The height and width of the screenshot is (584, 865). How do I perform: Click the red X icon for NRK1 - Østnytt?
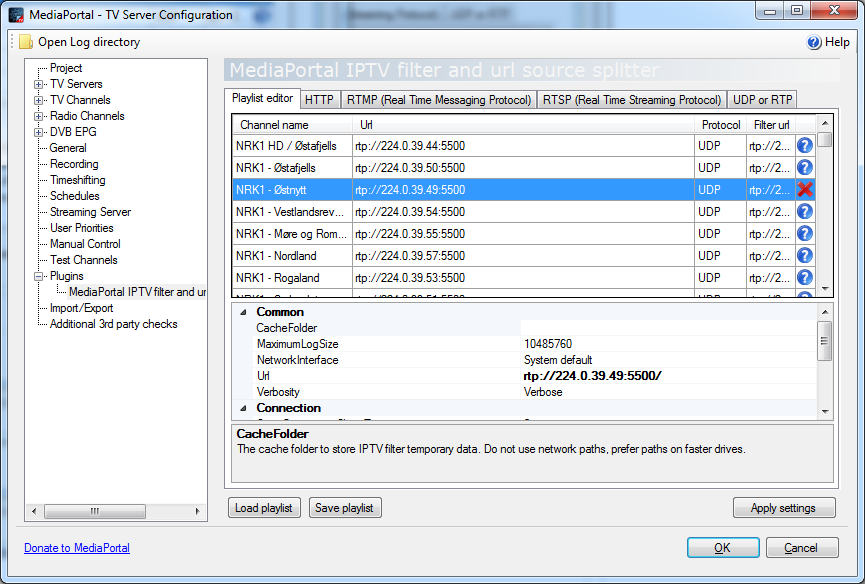click(805, 190)
